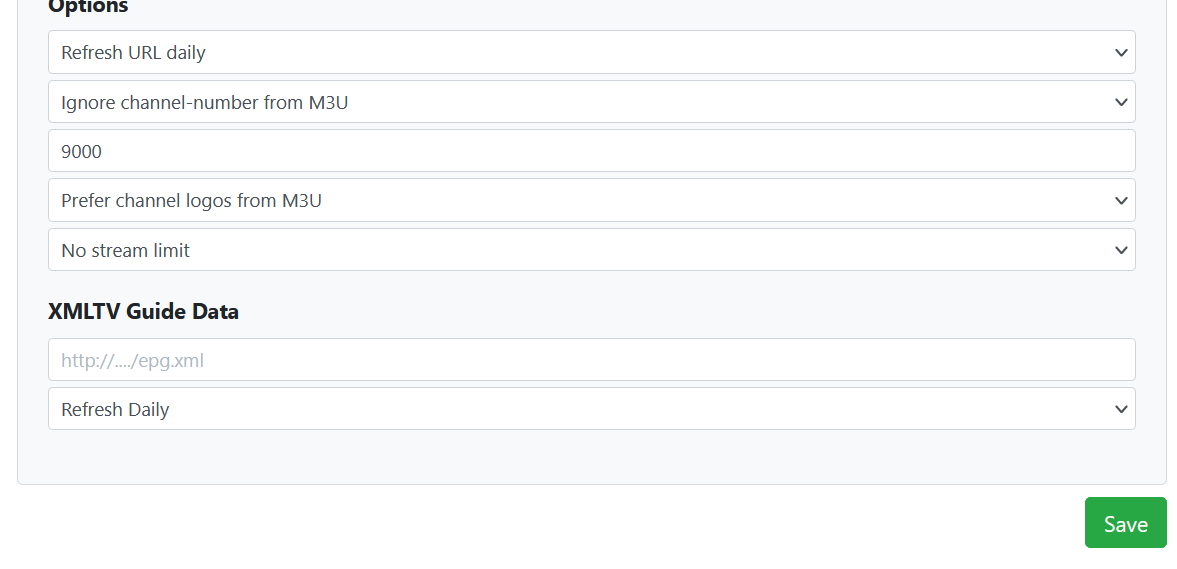Click the chevron on the channel-number dropdown
The image size is (1177, 569).
pos(1121,102)
